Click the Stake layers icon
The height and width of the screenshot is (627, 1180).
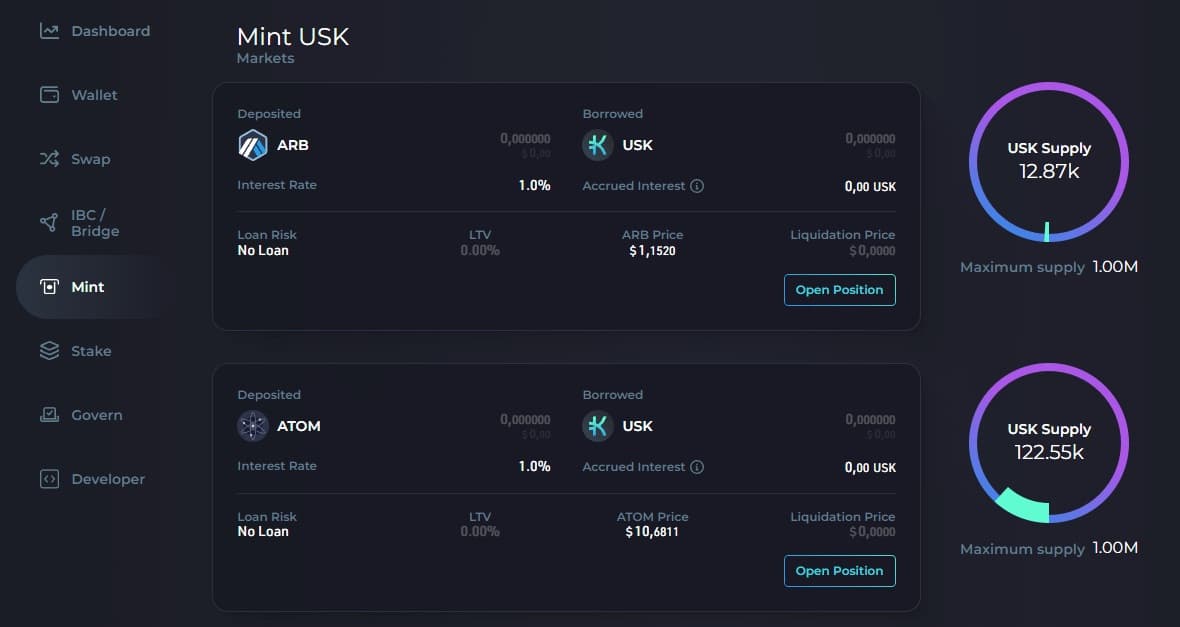pyautogui.click(x=49, y=351)
